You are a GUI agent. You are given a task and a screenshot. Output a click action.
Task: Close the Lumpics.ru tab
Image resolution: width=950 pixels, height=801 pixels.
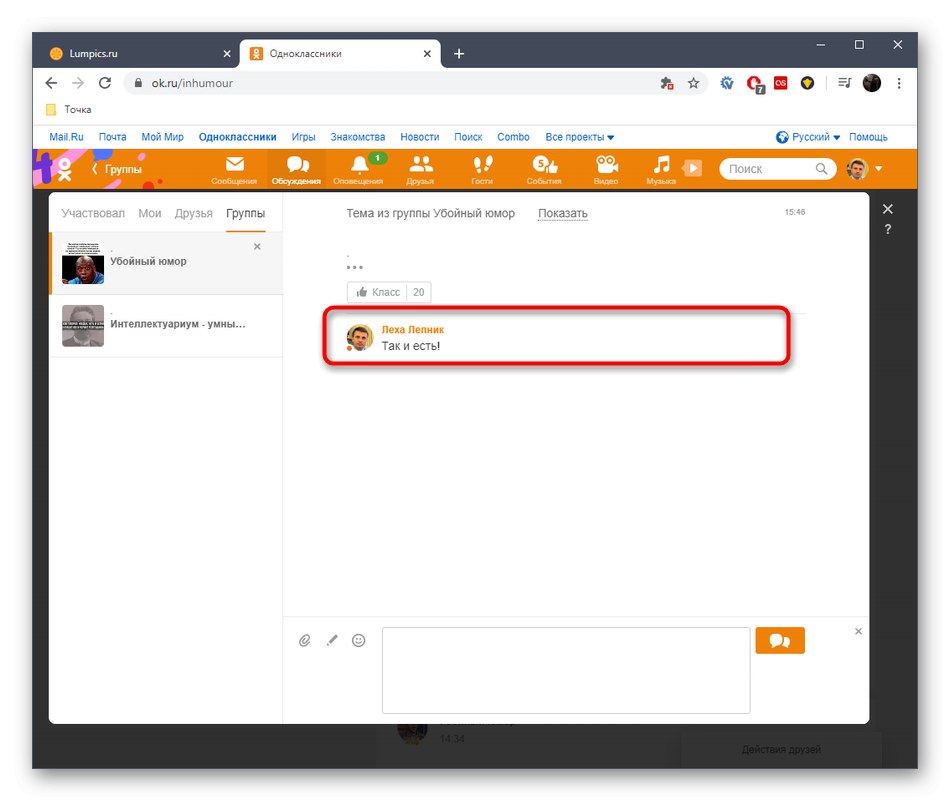coord(227,54)
